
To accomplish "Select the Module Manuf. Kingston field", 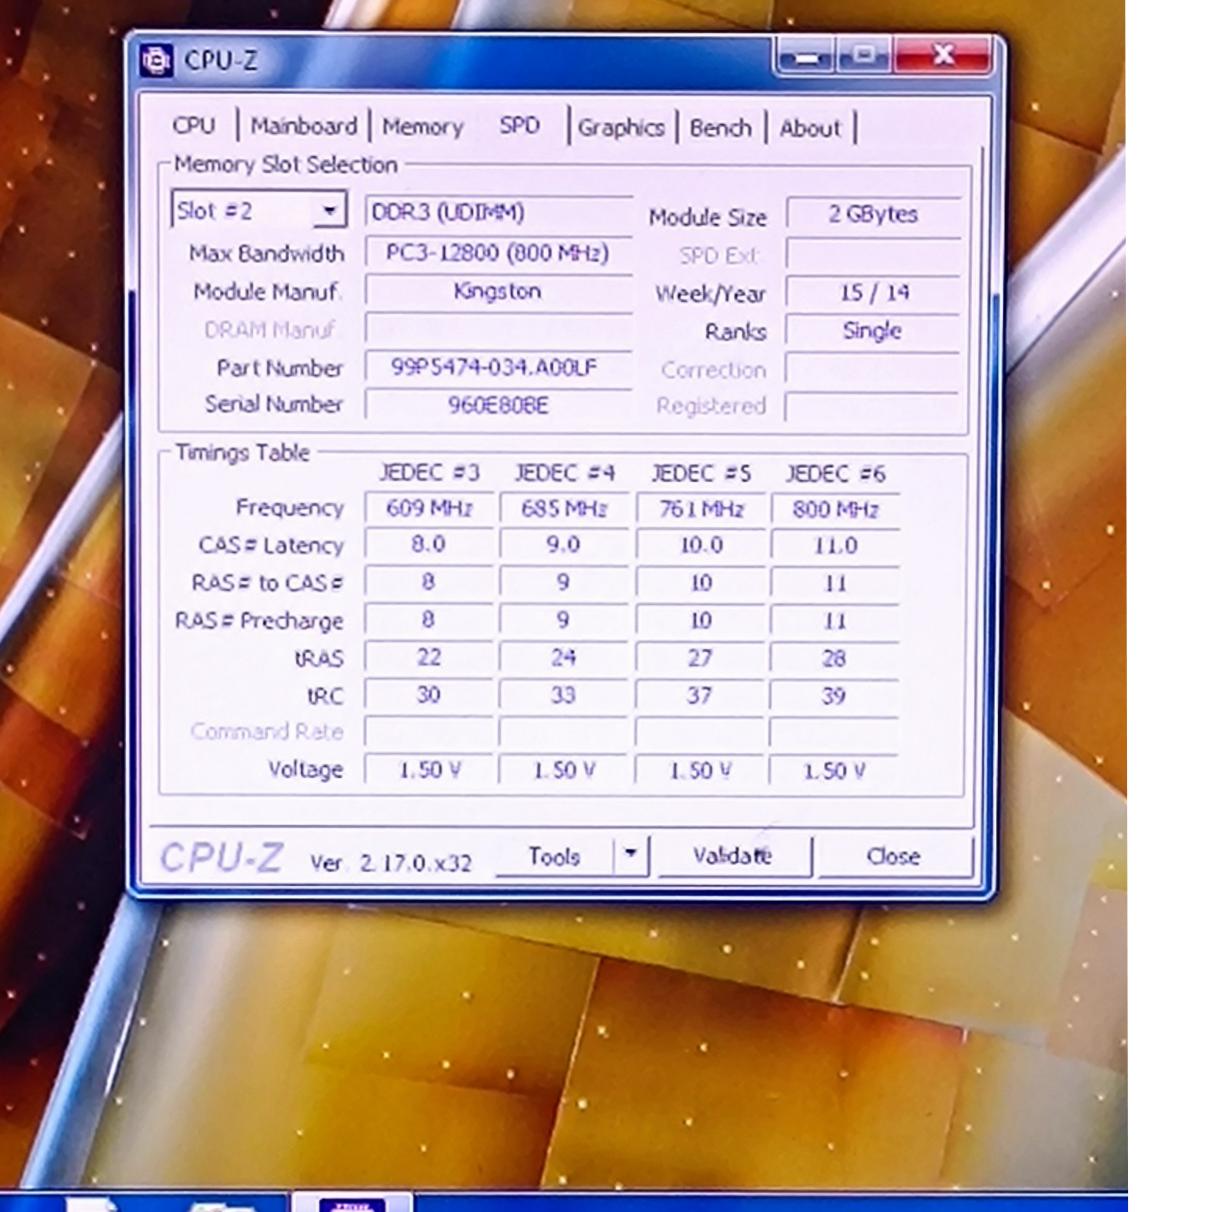I will (x=497, y=291).
